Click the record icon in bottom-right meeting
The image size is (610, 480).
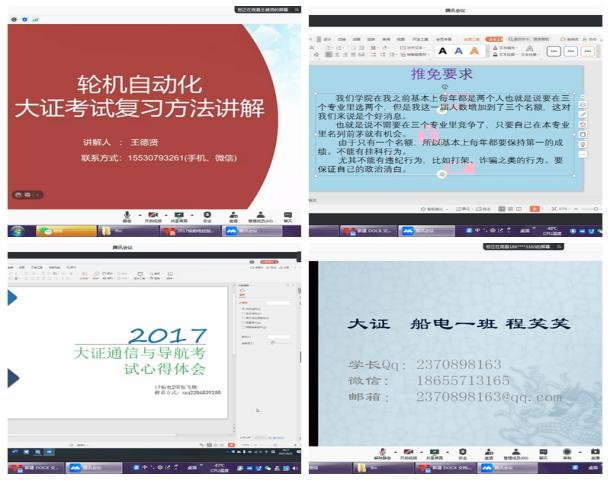(x=567, y=452)
